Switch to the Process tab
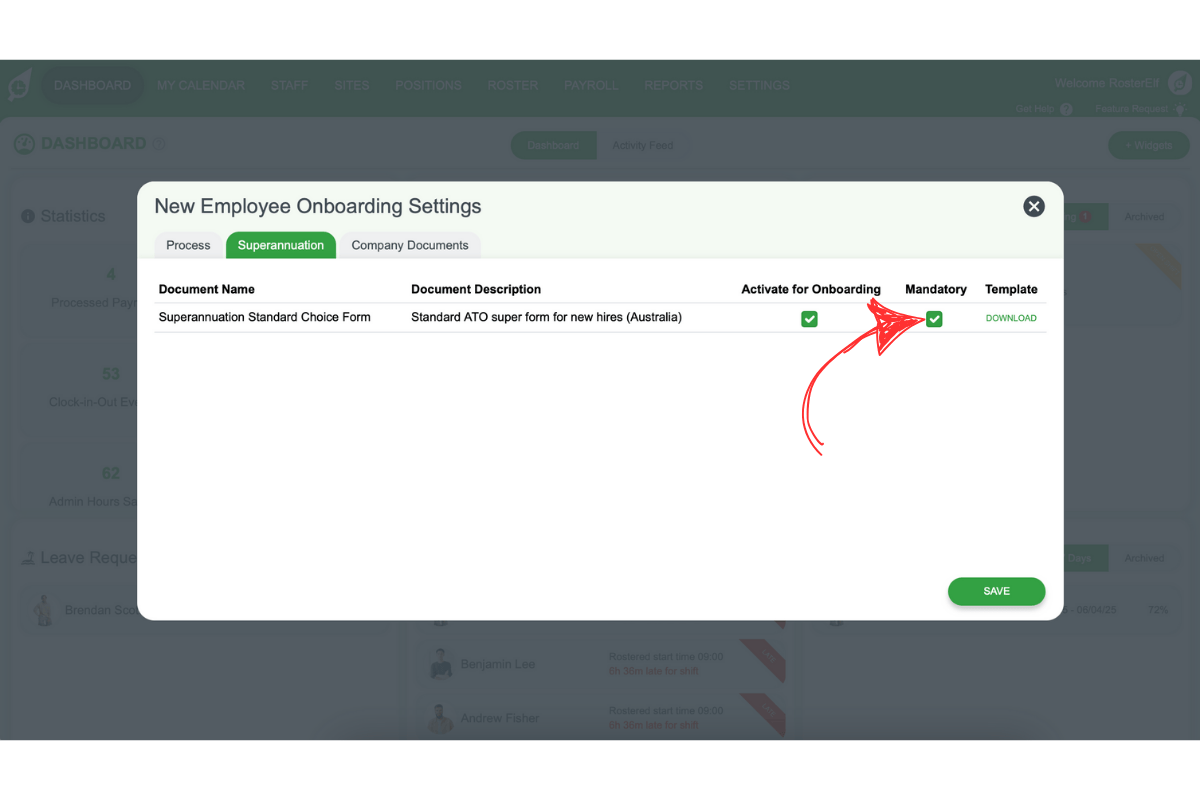The image size is (1200, 800). click(188, 245)
